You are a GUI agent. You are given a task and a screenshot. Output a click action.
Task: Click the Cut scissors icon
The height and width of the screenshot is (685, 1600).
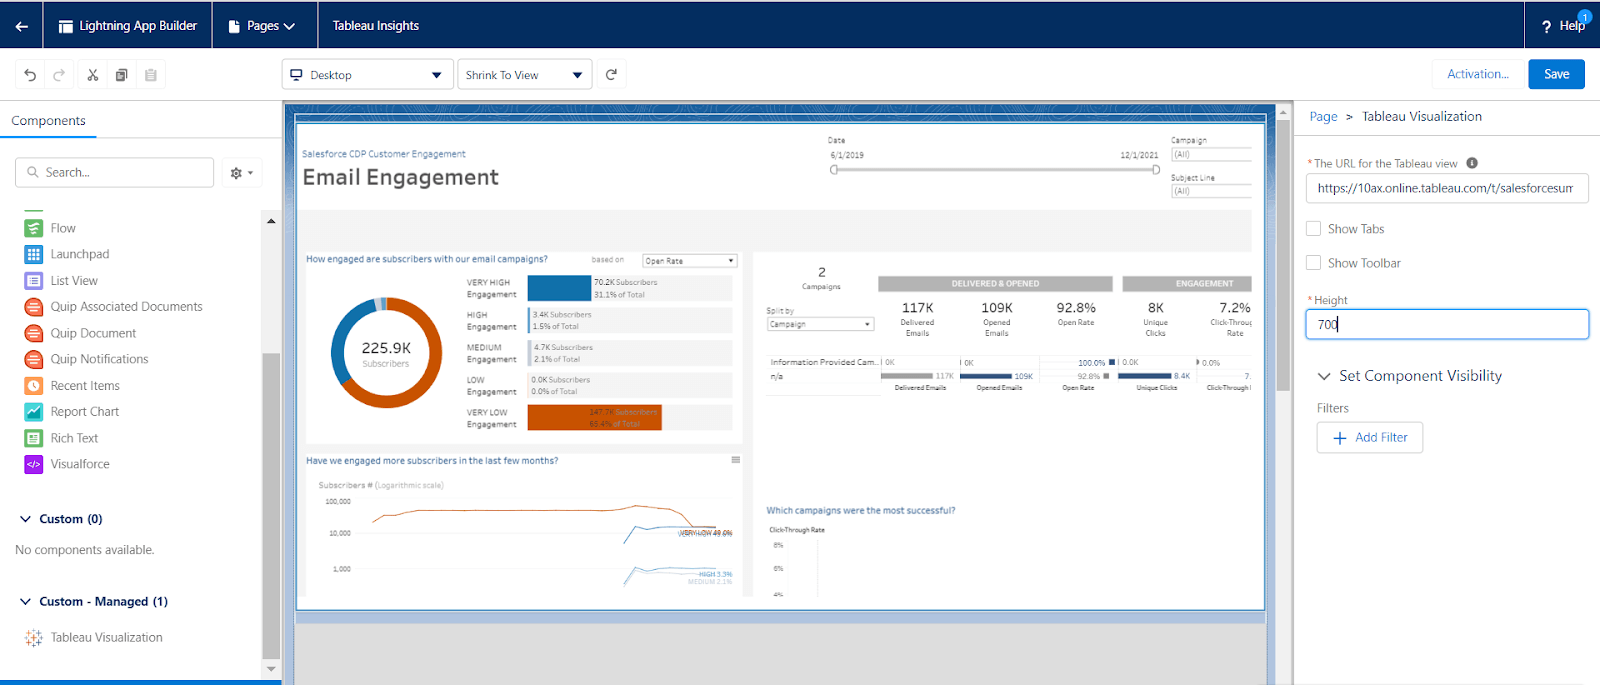coord(92,75)
